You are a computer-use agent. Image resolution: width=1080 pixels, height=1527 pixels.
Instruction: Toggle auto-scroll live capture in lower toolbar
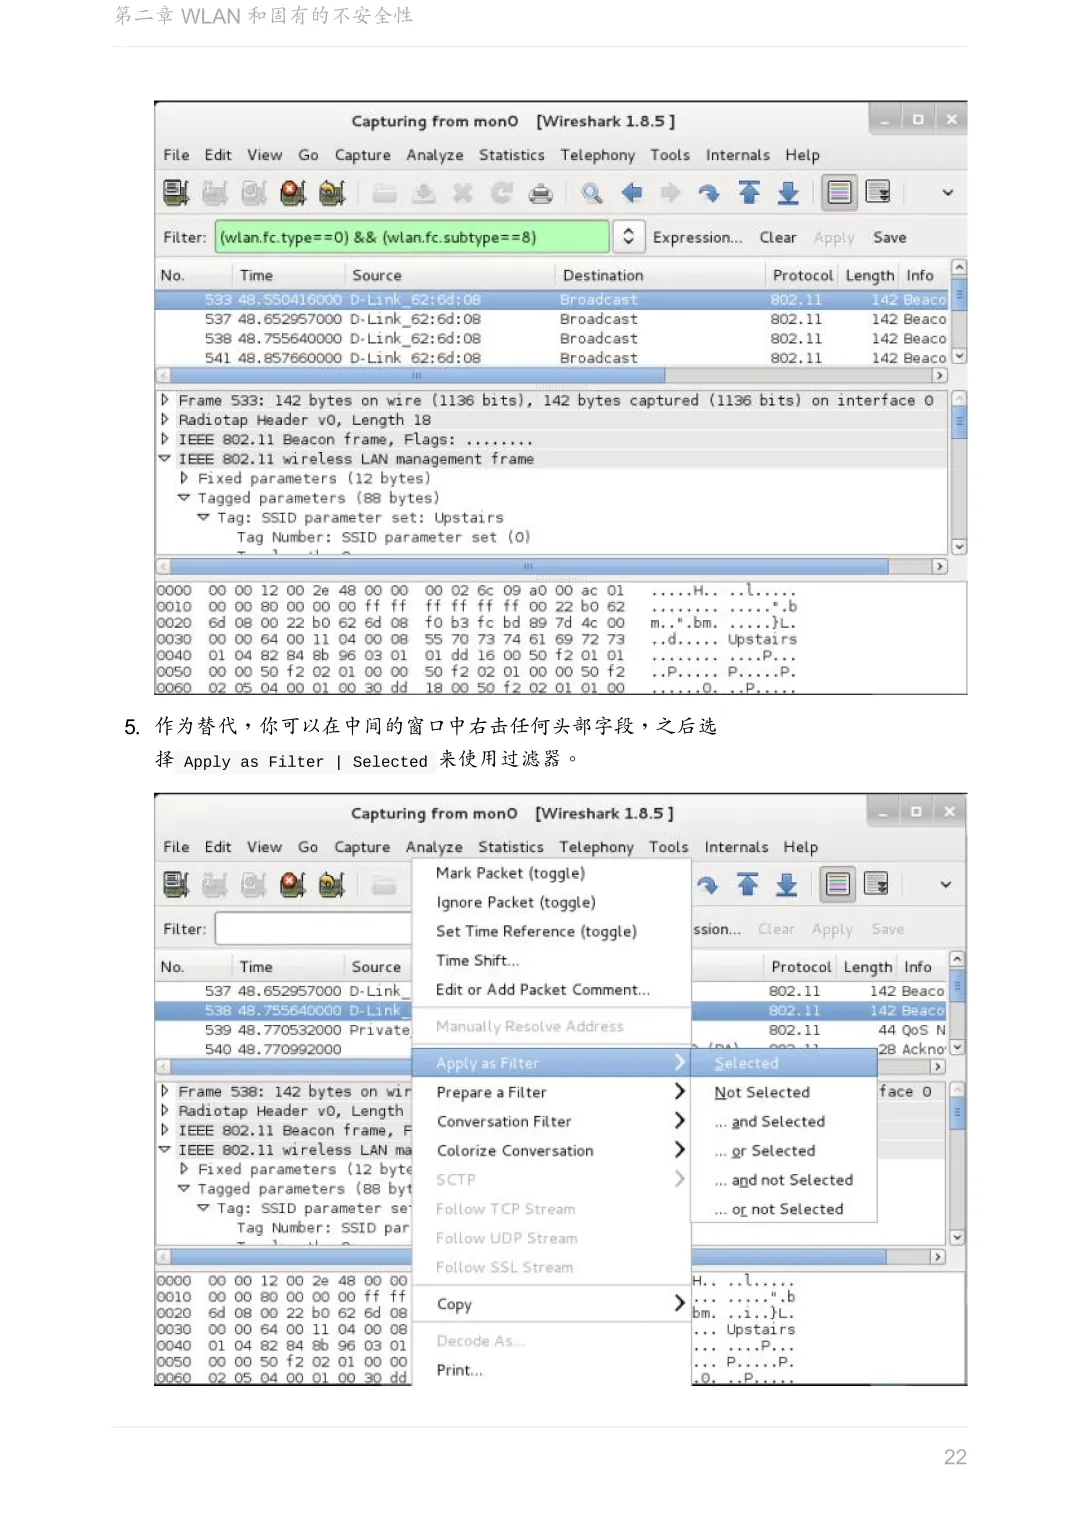tap(876, 884)
